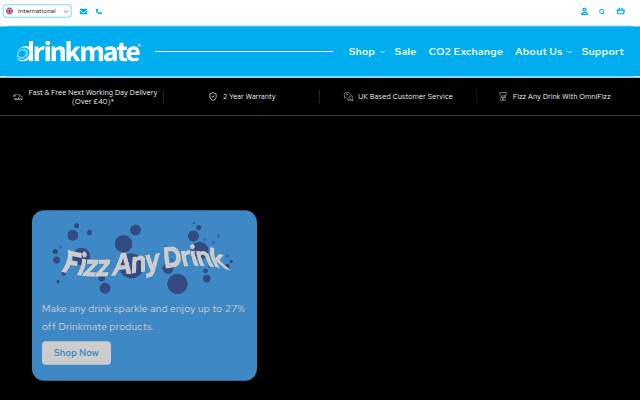Open the Sale page
The image size is (640, 400).
click(405, 52)
